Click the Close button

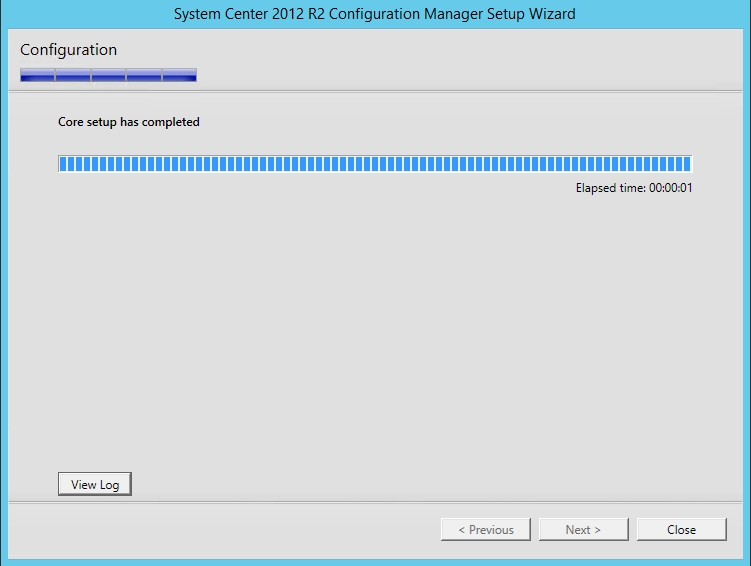682,530
